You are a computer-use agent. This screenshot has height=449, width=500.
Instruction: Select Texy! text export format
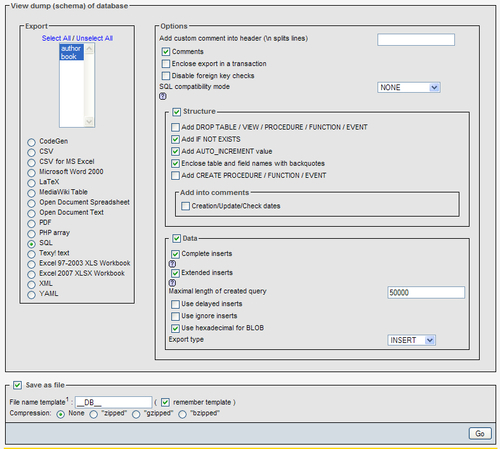click(31, 254)
